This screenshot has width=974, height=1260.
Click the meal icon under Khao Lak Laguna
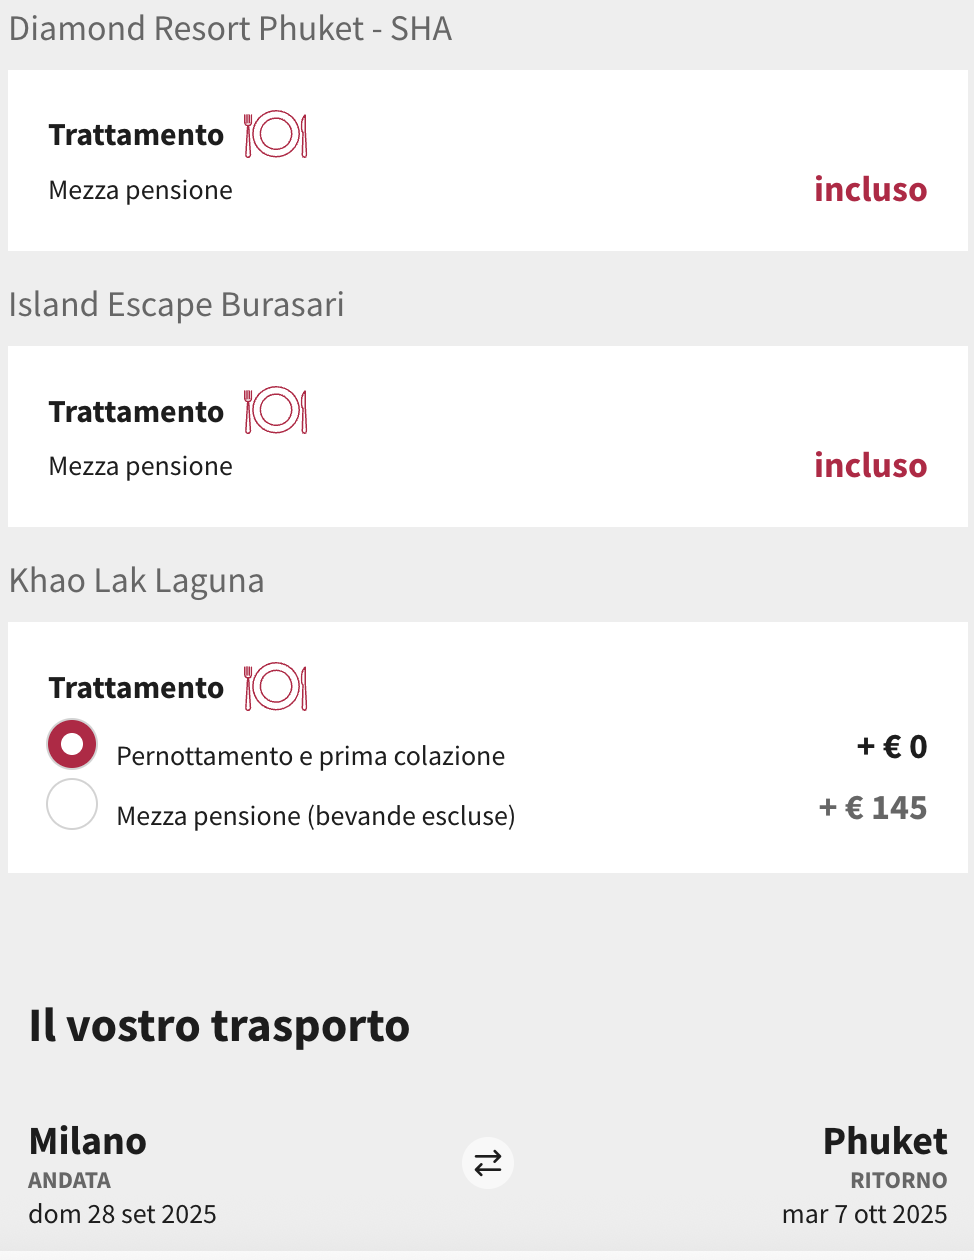pyautogui.click(x=276, y=687)
